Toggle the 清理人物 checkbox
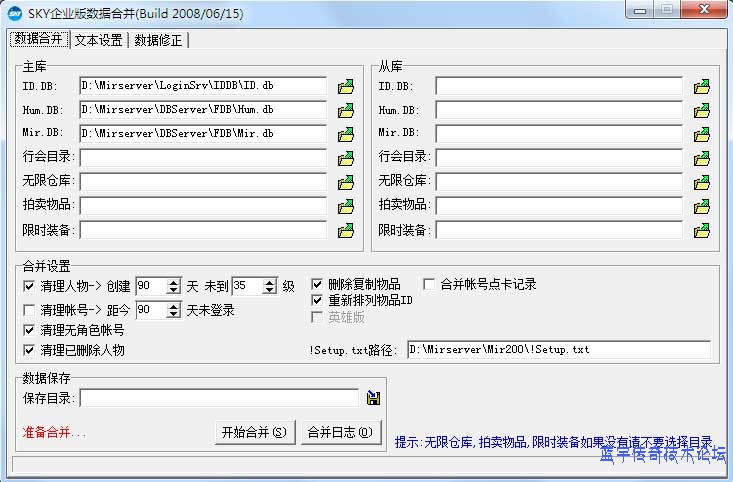733x482 pixels. click(x=29, y=286)
